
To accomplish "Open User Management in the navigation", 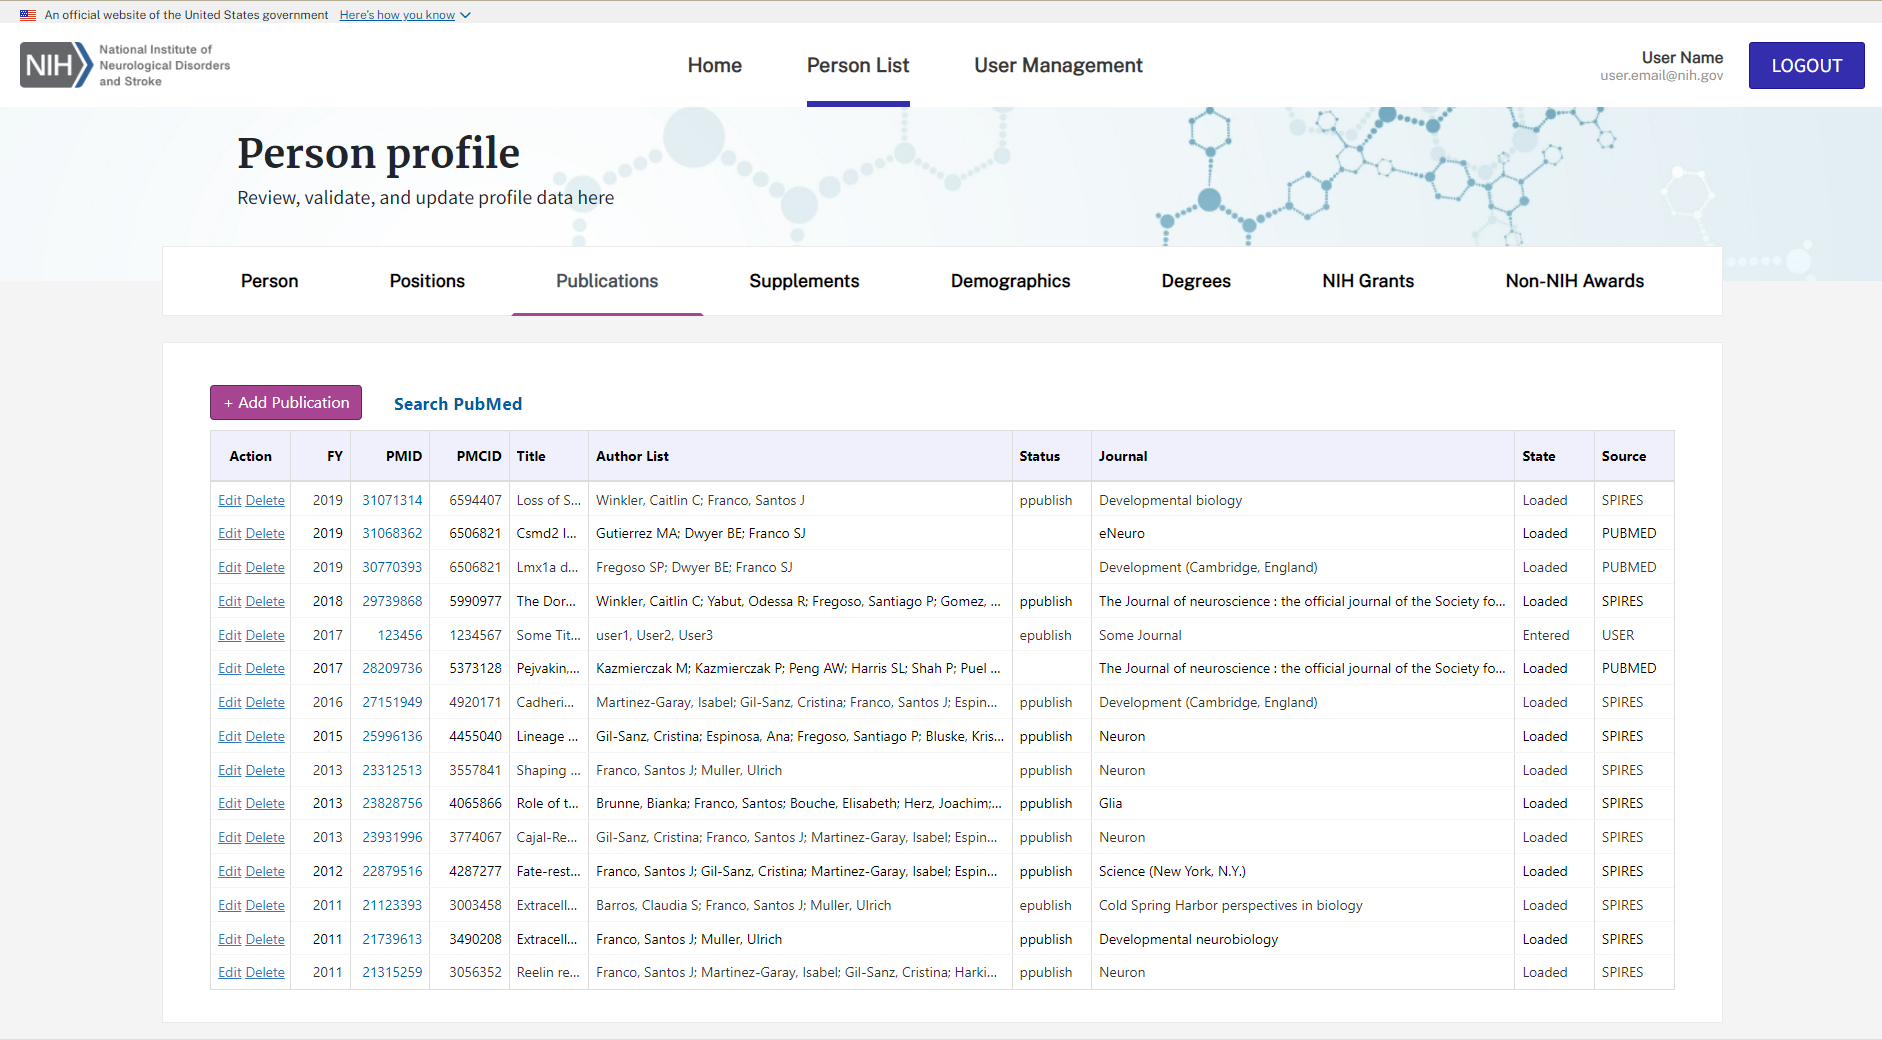I will pos(1058,65).
